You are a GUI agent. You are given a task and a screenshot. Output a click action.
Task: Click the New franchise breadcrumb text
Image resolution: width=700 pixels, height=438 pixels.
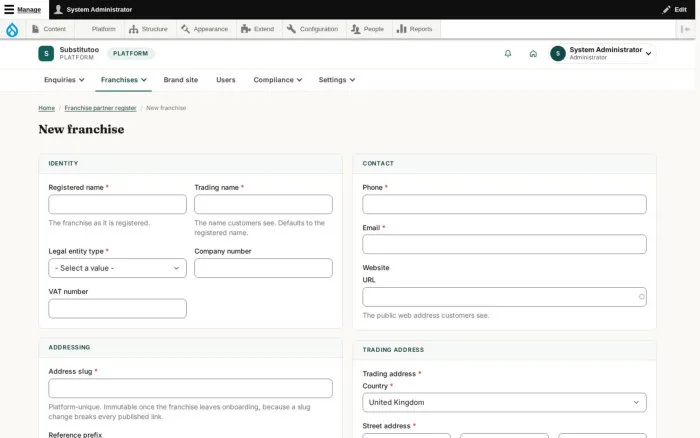tap(166, 108)
